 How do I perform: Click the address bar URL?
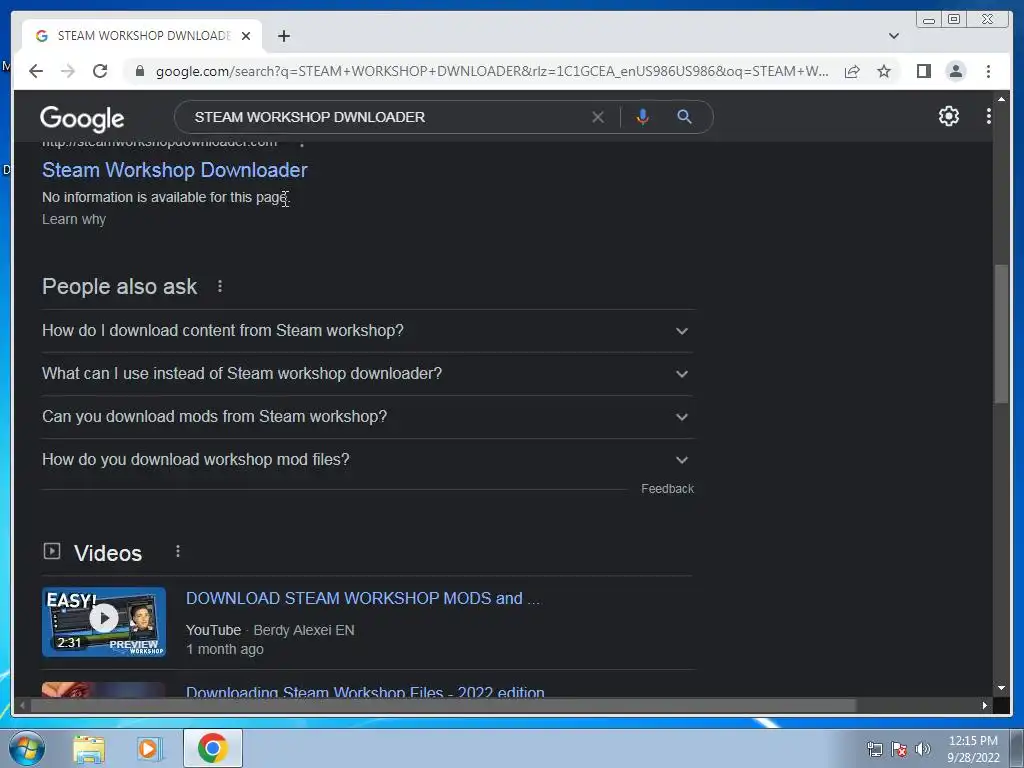tap(492, 71)
